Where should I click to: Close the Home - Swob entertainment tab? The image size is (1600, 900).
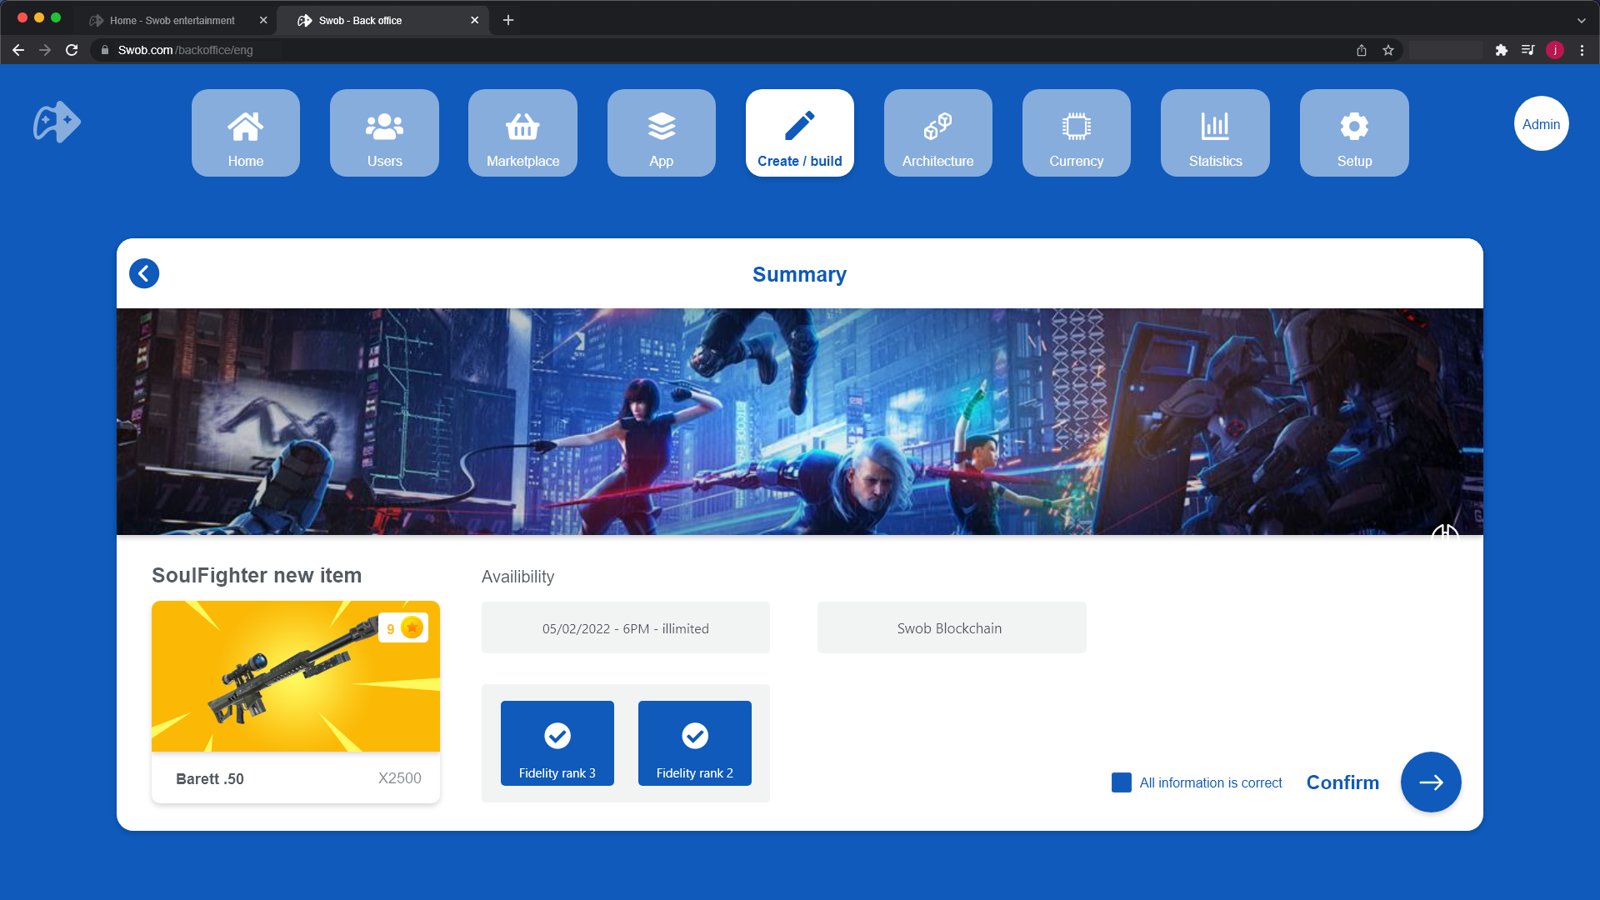pyautogui.click(x=263, y=20)
